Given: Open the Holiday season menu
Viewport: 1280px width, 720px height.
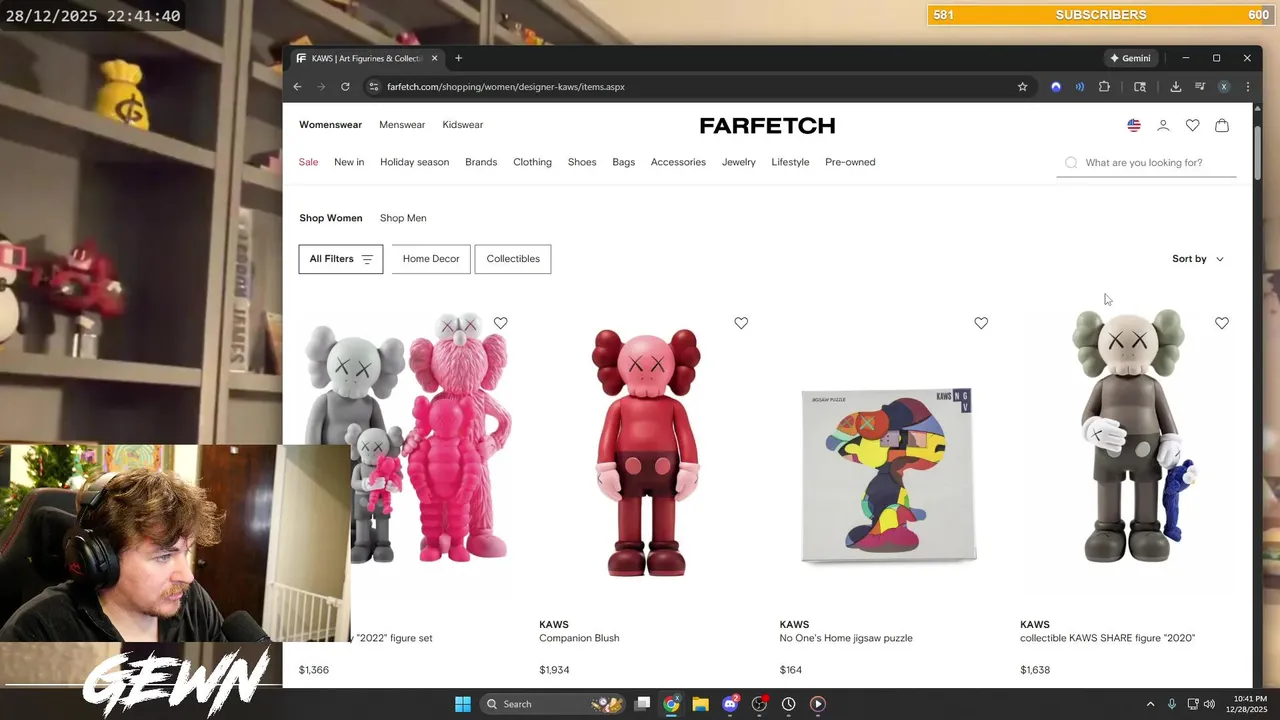Looking at the screenshot, I should tap(415, 162).
